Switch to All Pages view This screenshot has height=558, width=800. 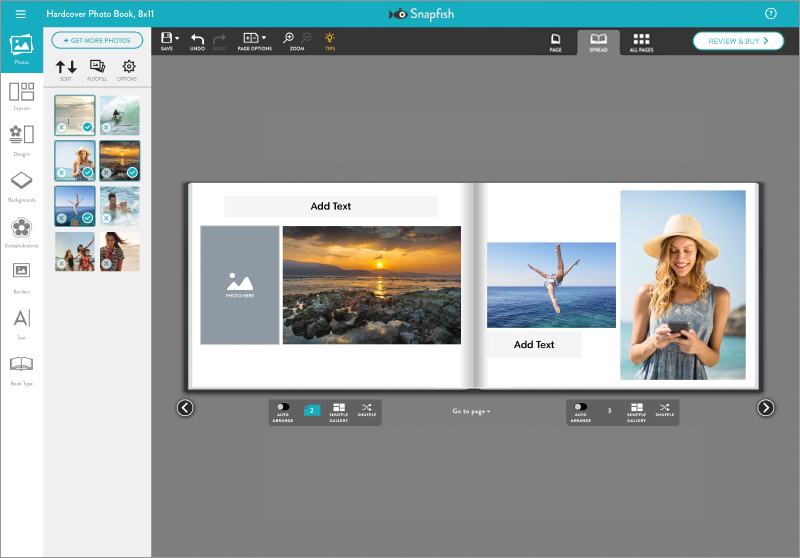click(641, 41)
